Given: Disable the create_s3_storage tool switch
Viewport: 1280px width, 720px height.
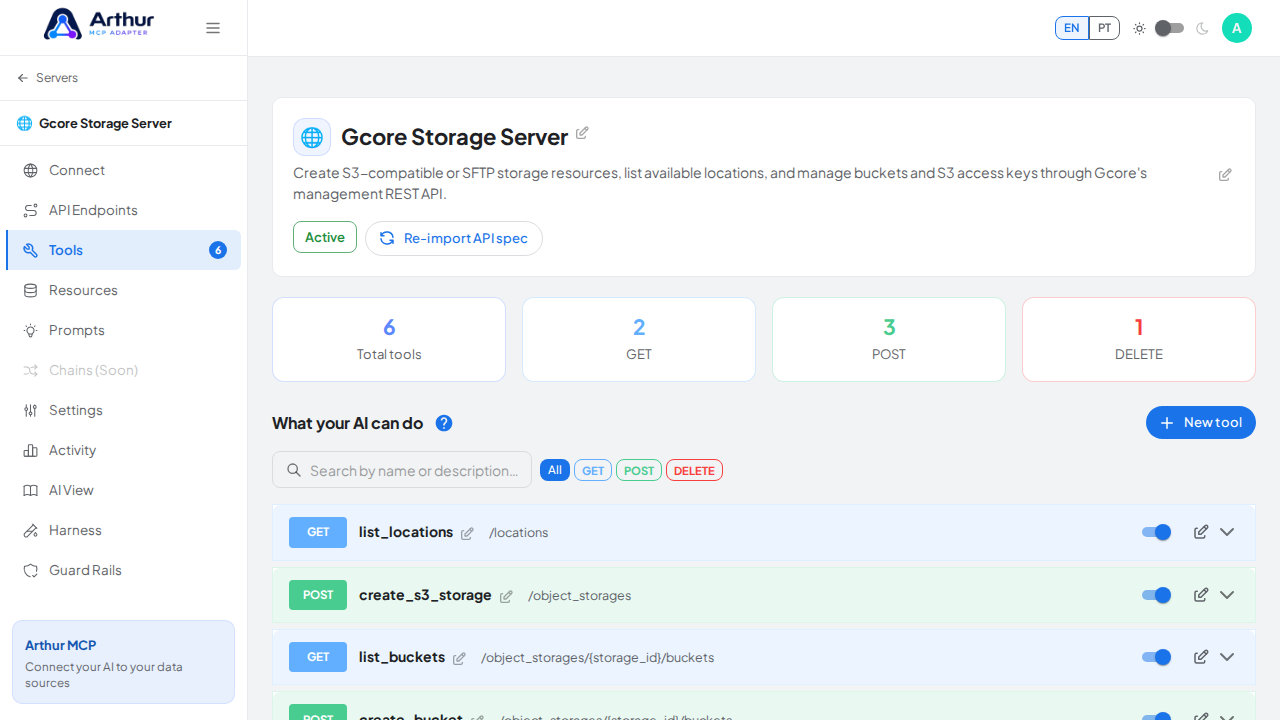Looking at the screenshot, I should tap(1157, 595).
